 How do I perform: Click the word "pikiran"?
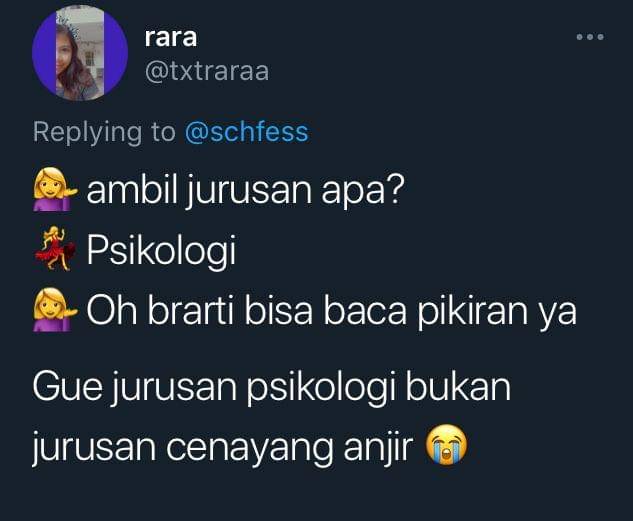[472, 311]
